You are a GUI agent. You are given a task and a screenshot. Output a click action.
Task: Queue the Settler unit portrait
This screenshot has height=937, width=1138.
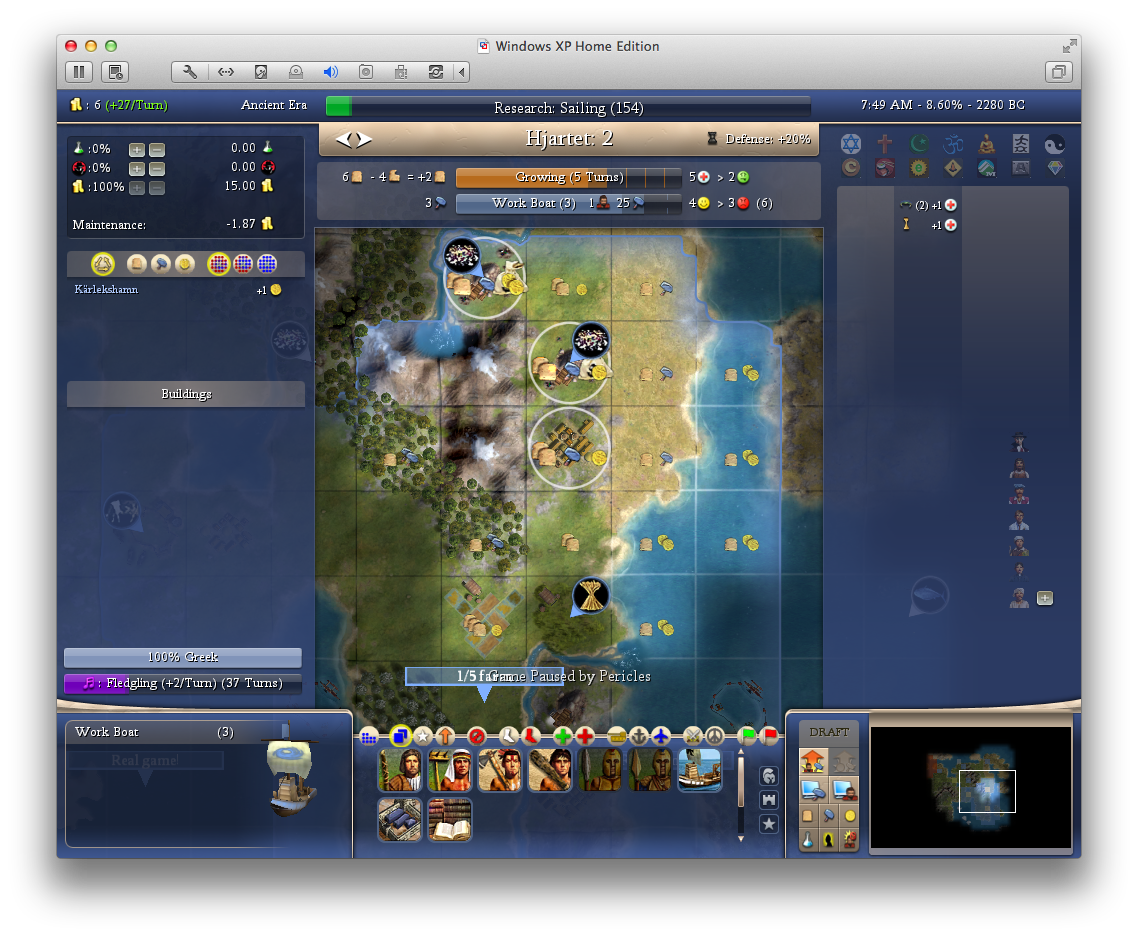click(400, 770)
